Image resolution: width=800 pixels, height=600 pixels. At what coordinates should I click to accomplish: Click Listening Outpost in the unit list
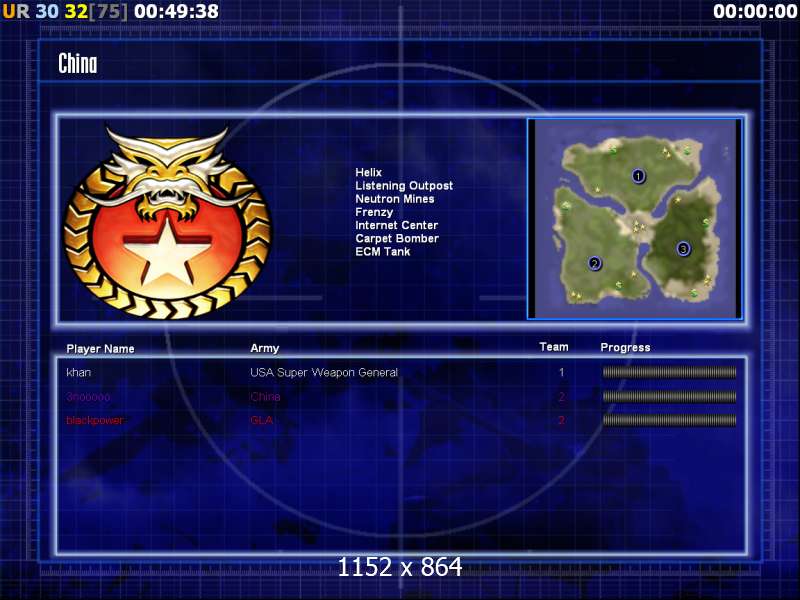coord(404,186)
